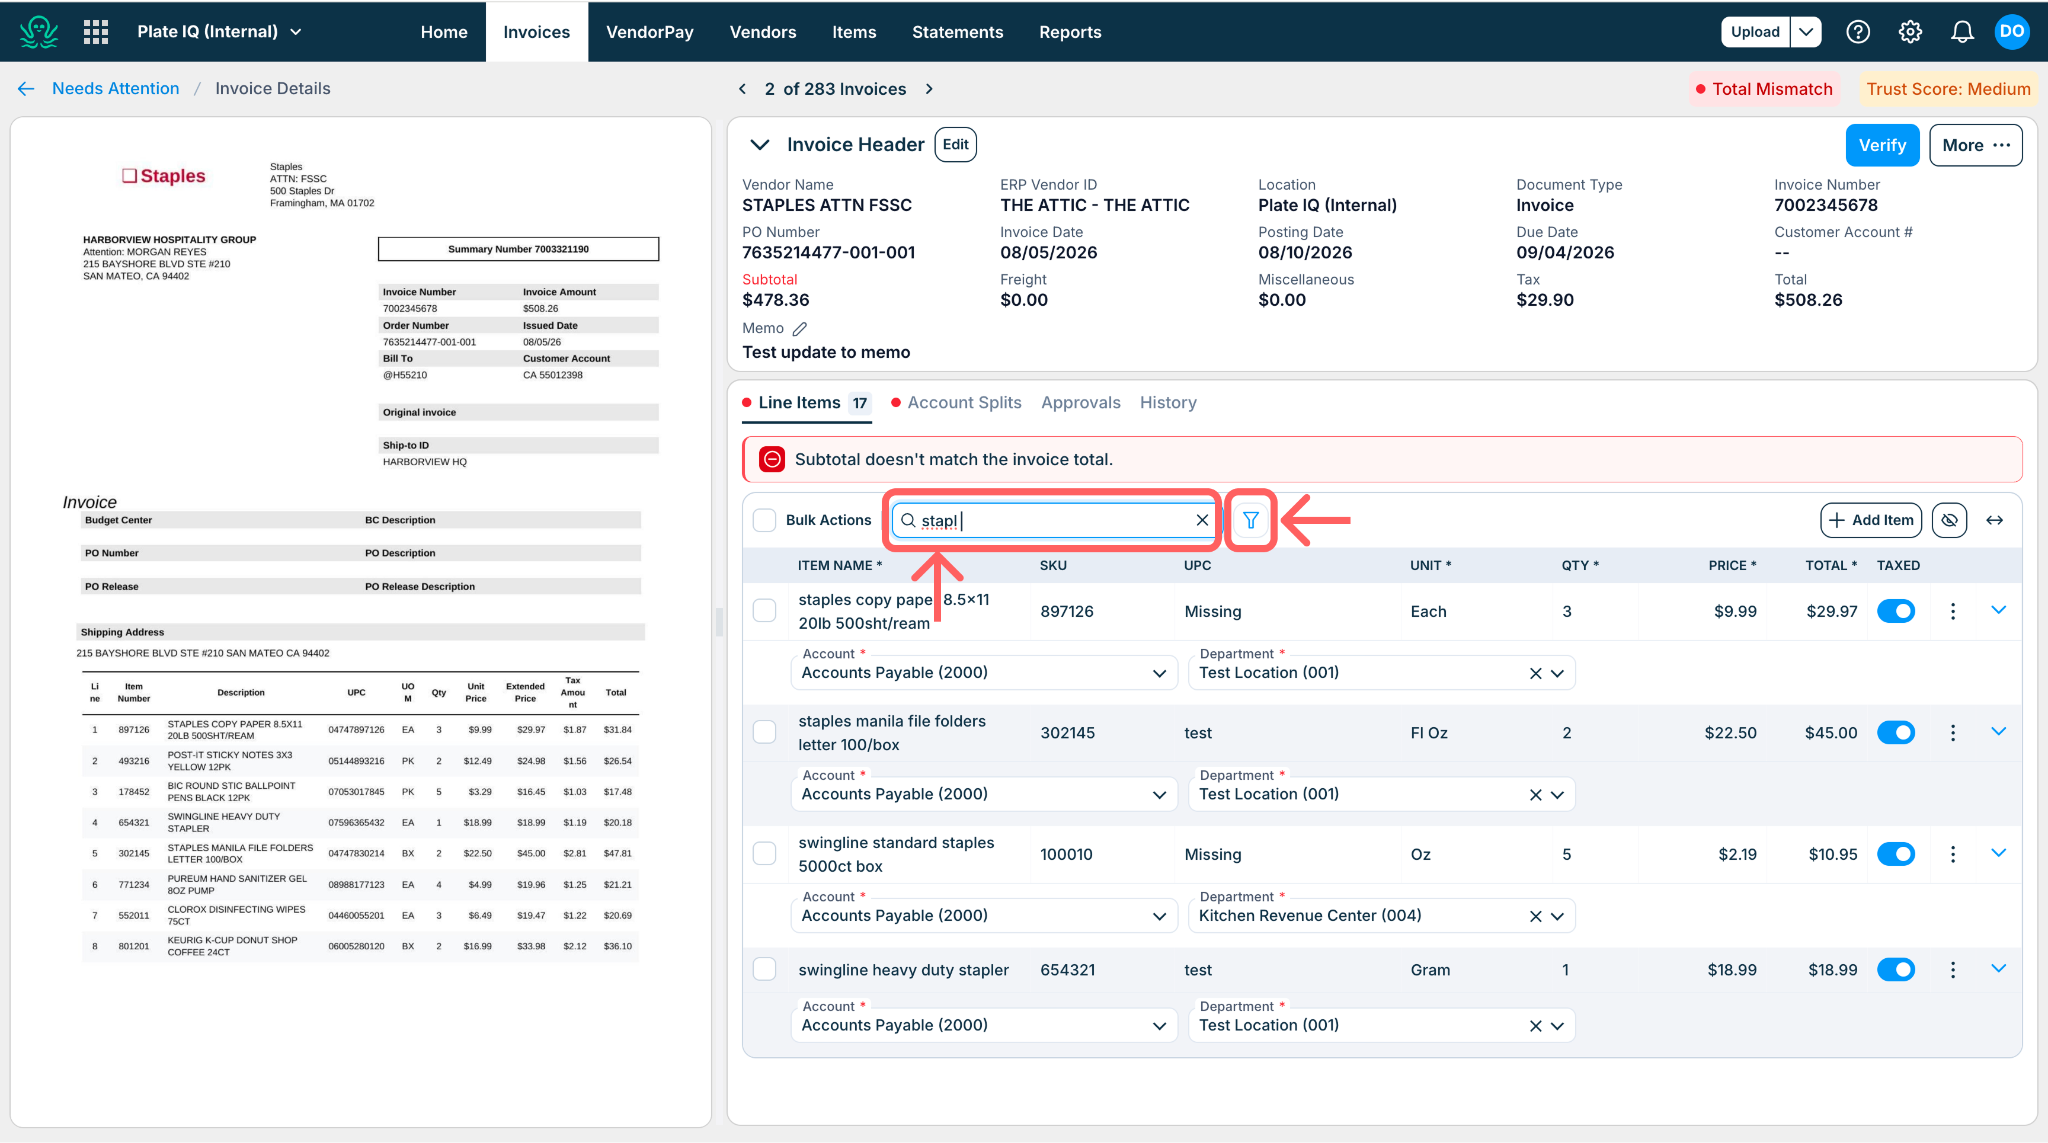Open the help question mark icon
The image size is (2048, 1143).
1858,32
